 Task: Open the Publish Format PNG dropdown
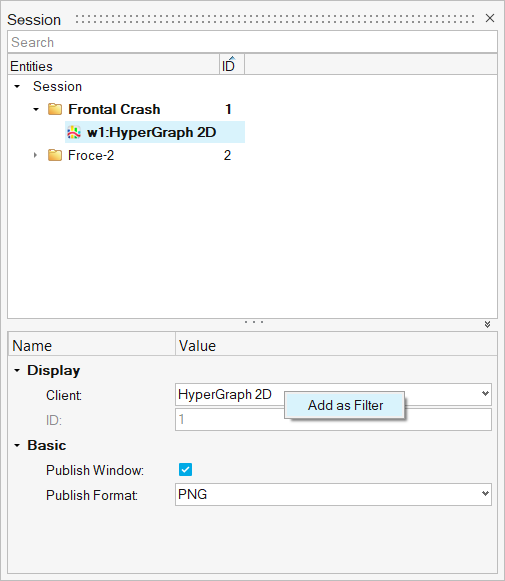(x=333, y=494)
